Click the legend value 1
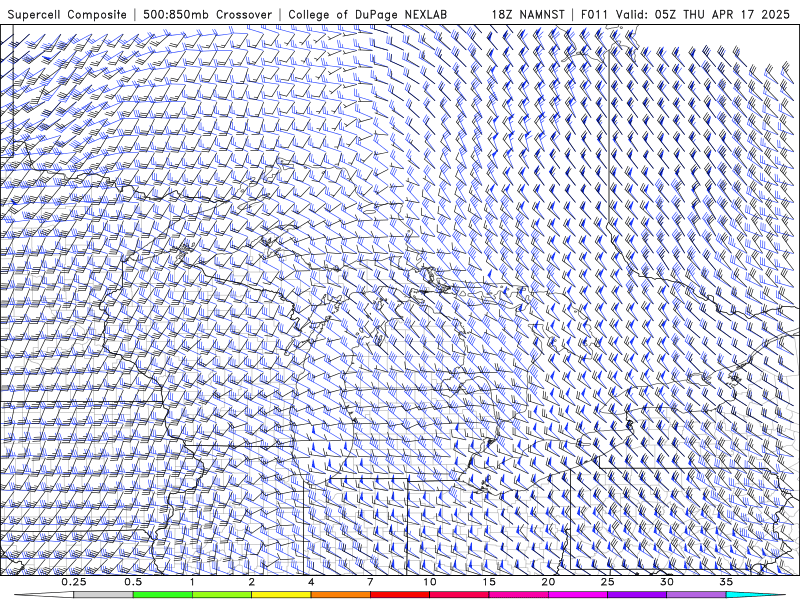Image resolution: width=800 pixels, height=600 pixels. pyautogui.click(x=192, y=582)
